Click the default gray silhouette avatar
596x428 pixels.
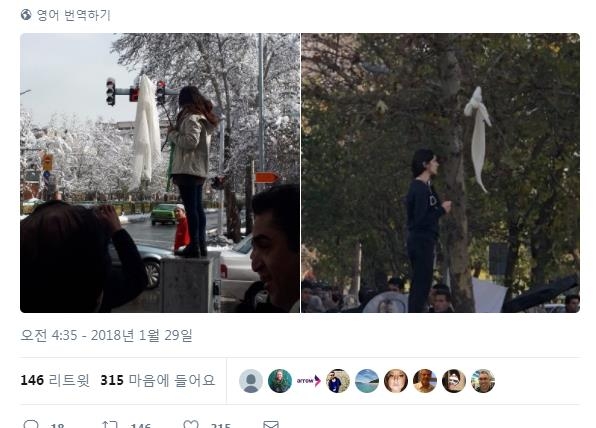click(x=251, y=380)
